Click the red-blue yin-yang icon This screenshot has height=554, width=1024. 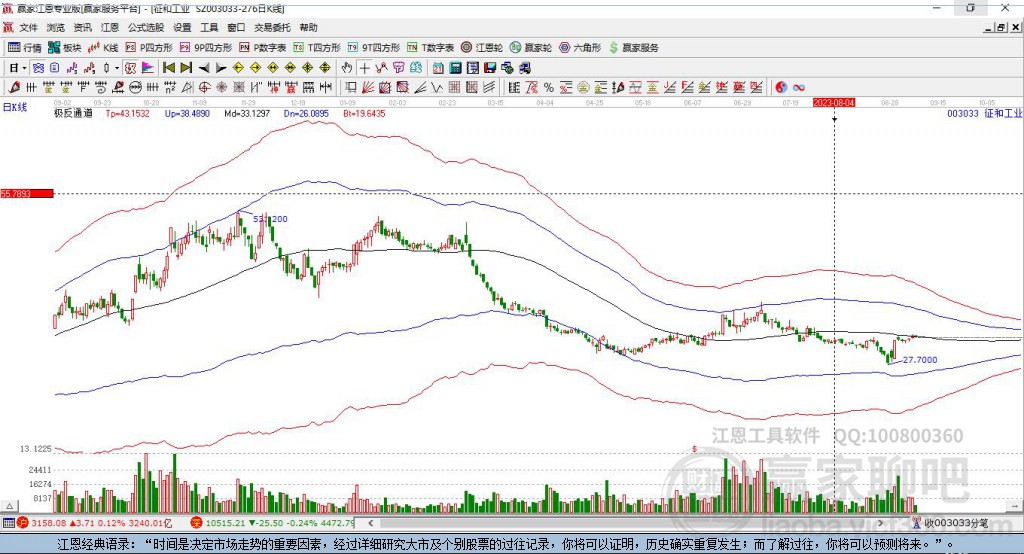point(781,87)
